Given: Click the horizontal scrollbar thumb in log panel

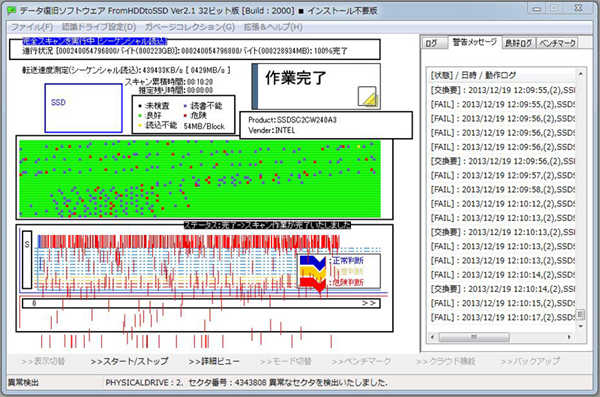Looking at the screenshot, I should click(x=474, y=337).
